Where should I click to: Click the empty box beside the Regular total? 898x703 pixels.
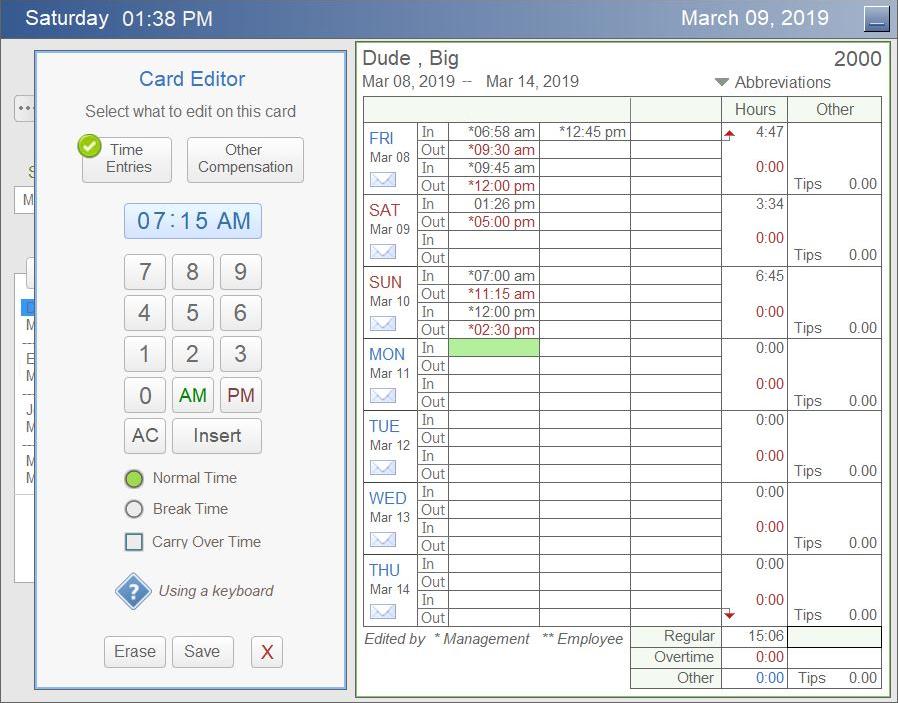tap(834, 637)
